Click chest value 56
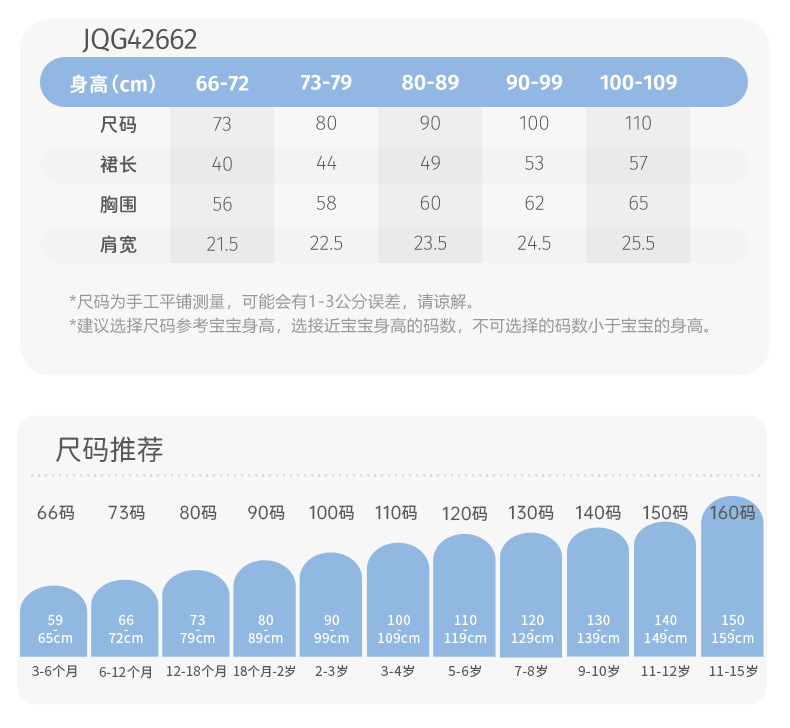Viewport: 790px width, 728px height. [222, 204]
